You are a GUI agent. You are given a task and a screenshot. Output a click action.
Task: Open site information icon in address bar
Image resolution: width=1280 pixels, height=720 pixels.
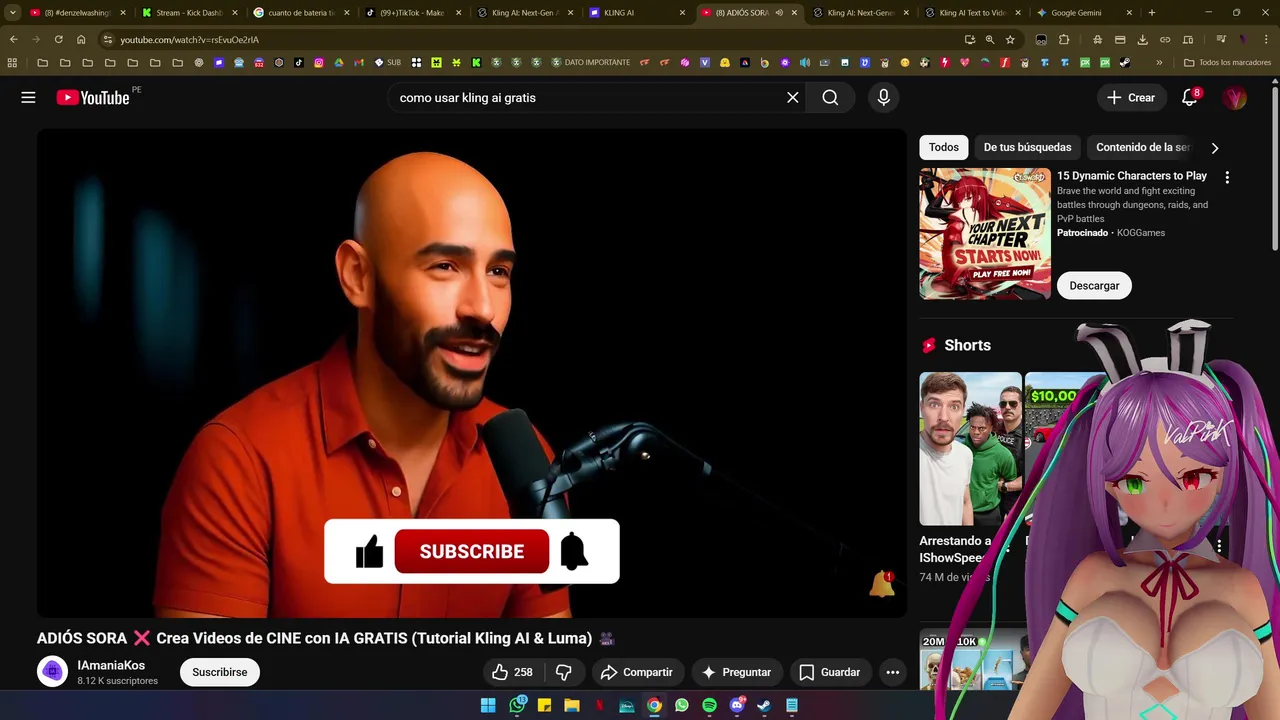(x=107, y=40)
